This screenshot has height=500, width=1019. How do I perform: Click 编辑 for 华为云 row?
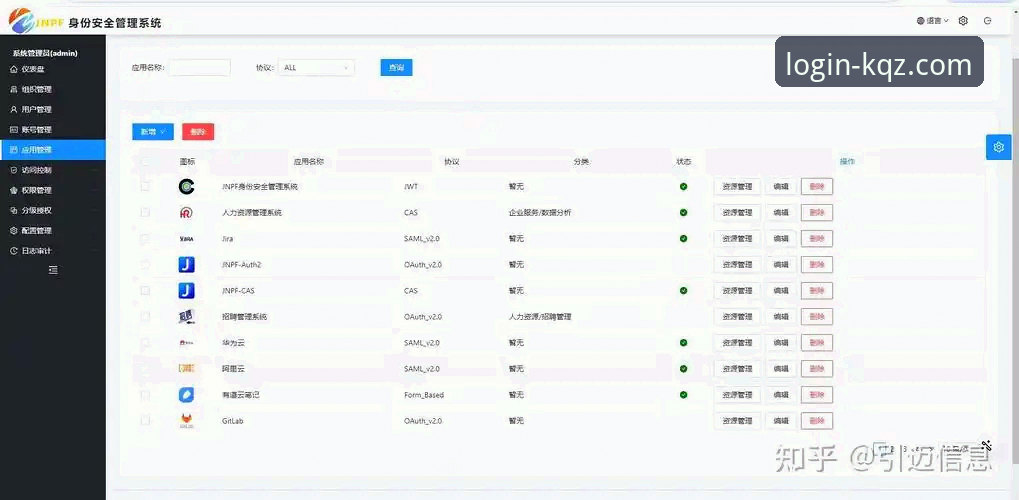[x=781, y=343]
